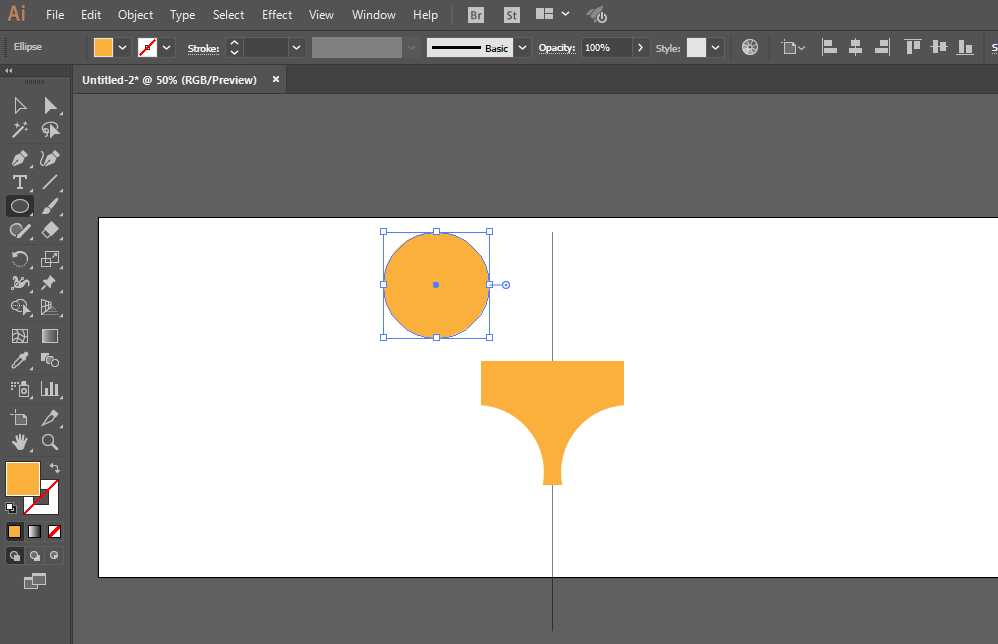Select the Type tool
Viewport: 998px width, 644px height.
tap(19, 182)
